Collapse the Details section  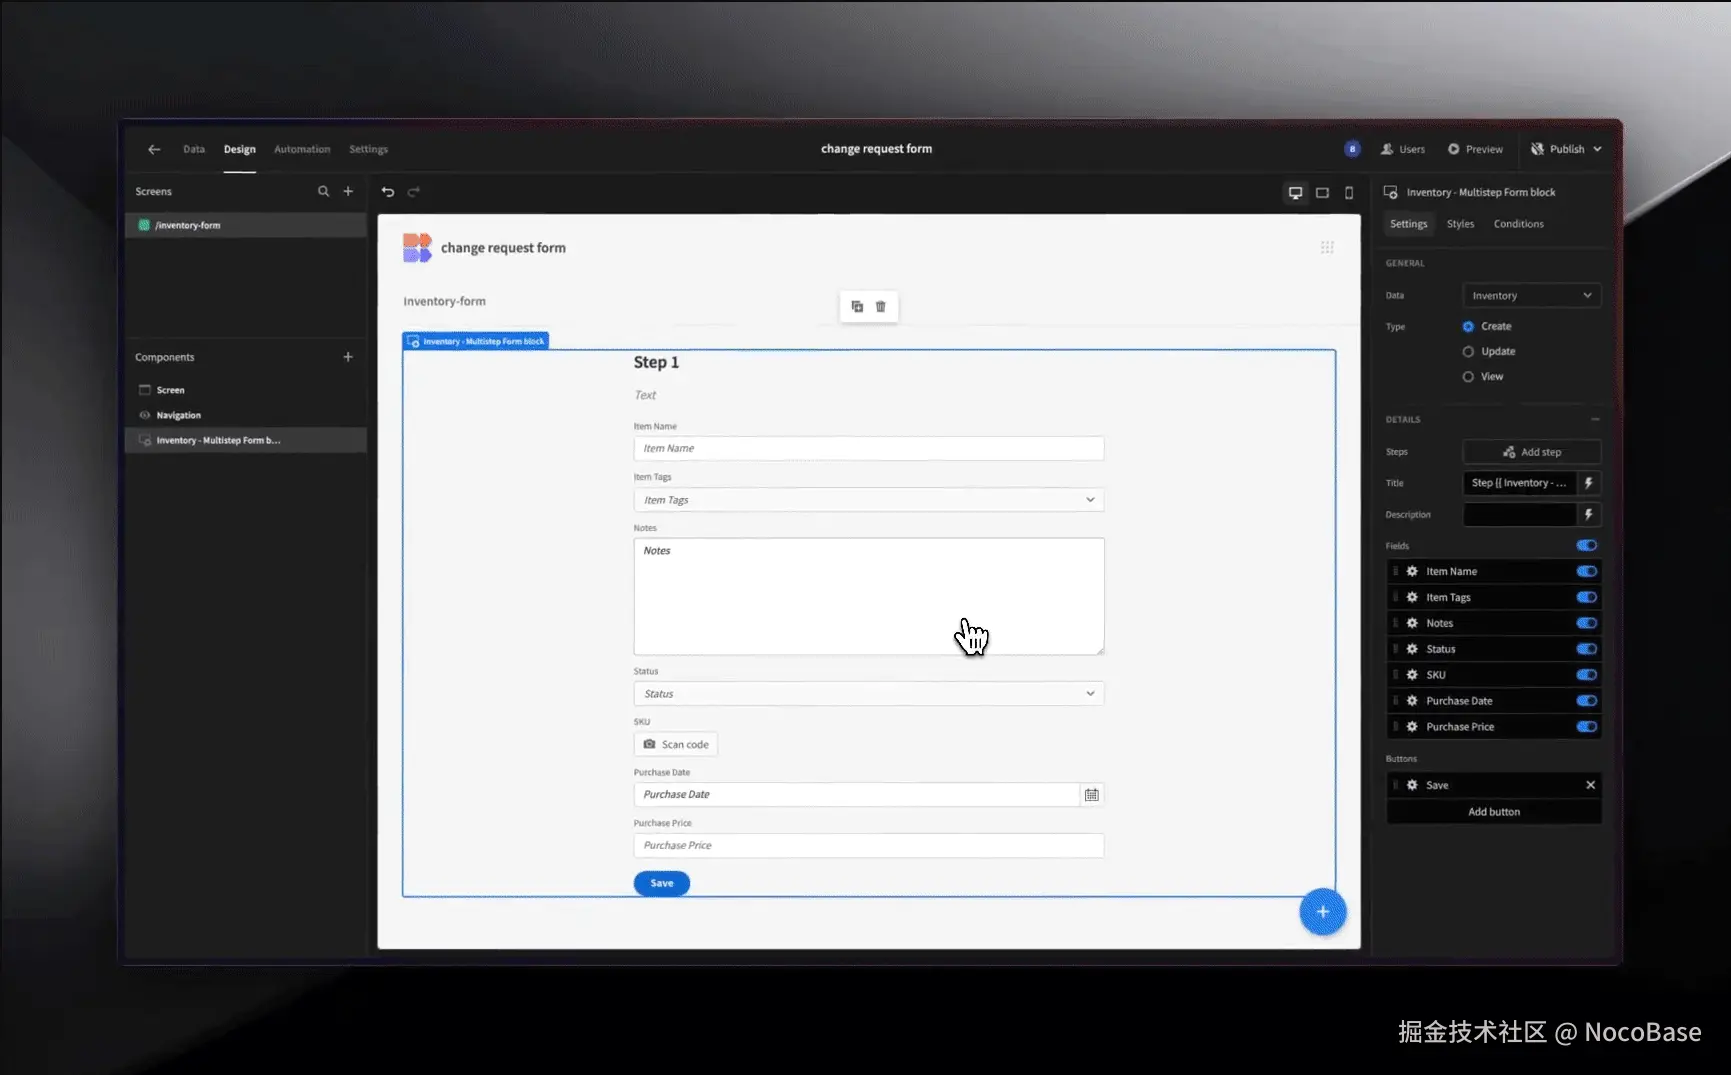click(x=1595, y=420)
